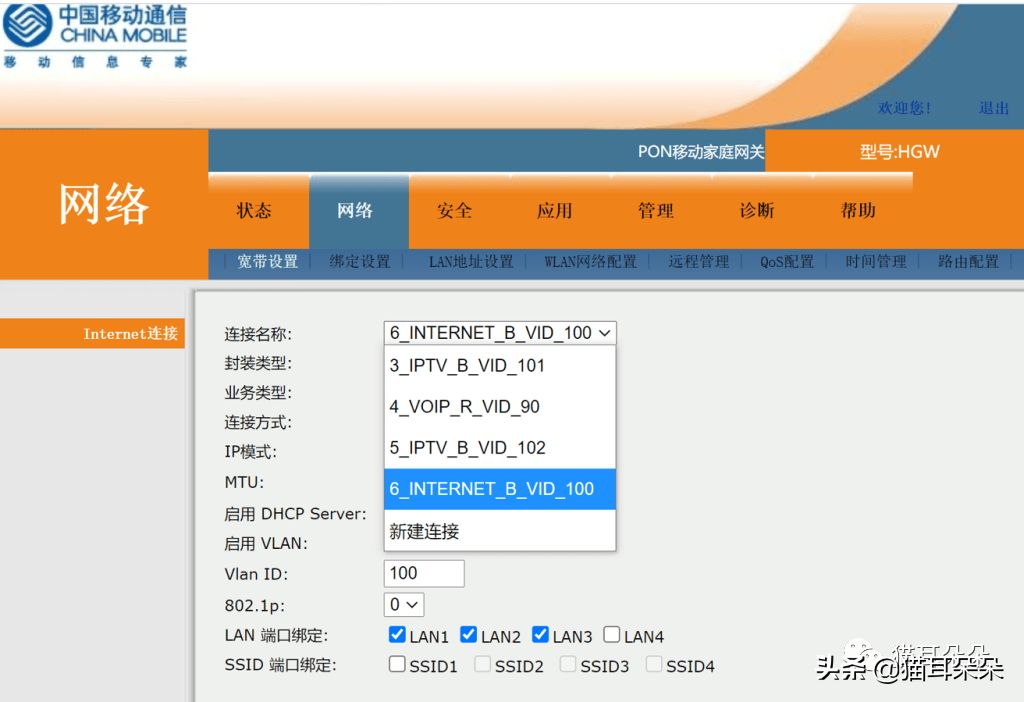Enable the LAN4 checkbox
Viewport: 1024px width, 702px height.
612,635
